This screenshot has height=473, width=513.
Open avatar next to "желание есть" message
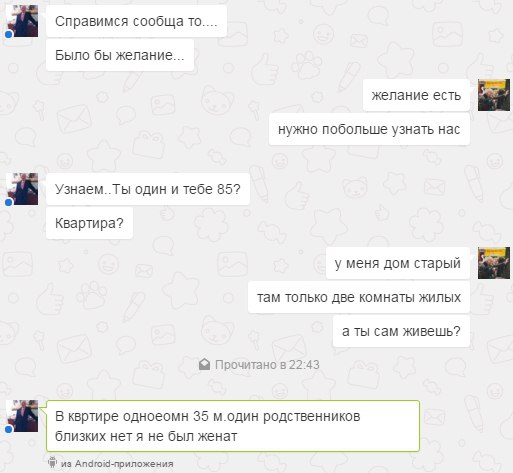494,95
